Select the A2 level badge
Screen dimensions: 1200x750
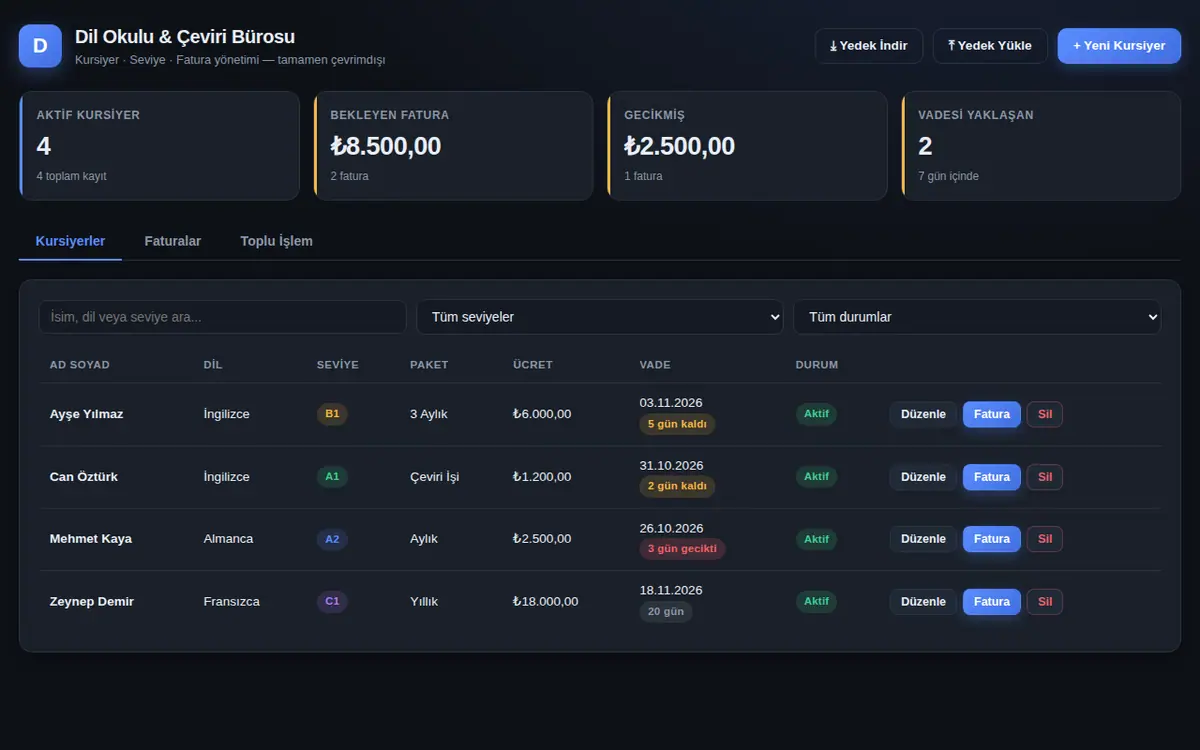332,539
